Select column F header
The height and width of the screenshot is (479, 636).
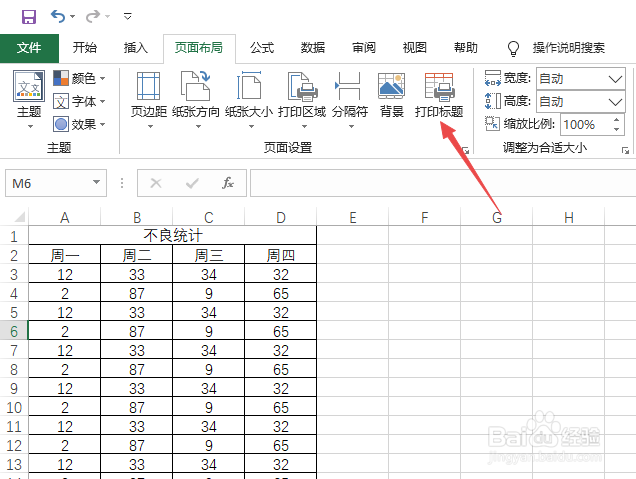pos(425,217)
